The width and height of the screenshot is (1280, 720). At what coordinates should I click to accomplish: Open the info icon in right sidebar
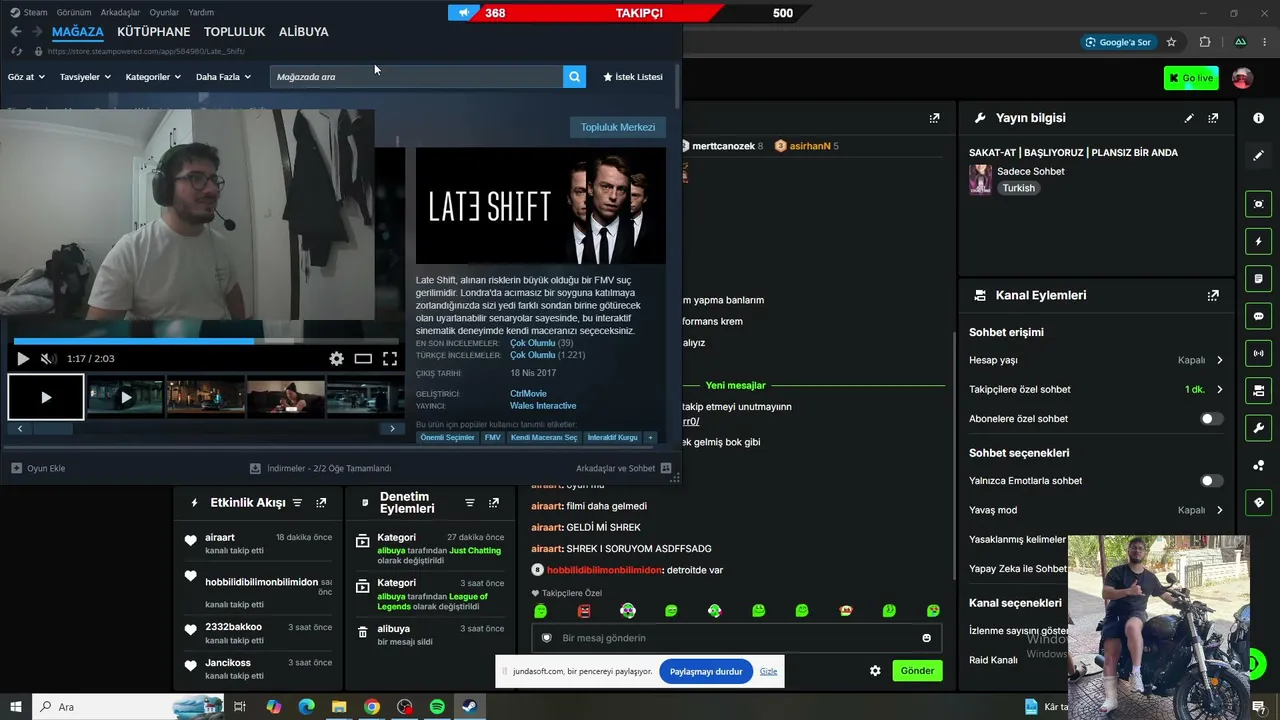(x=1259, y=118)
